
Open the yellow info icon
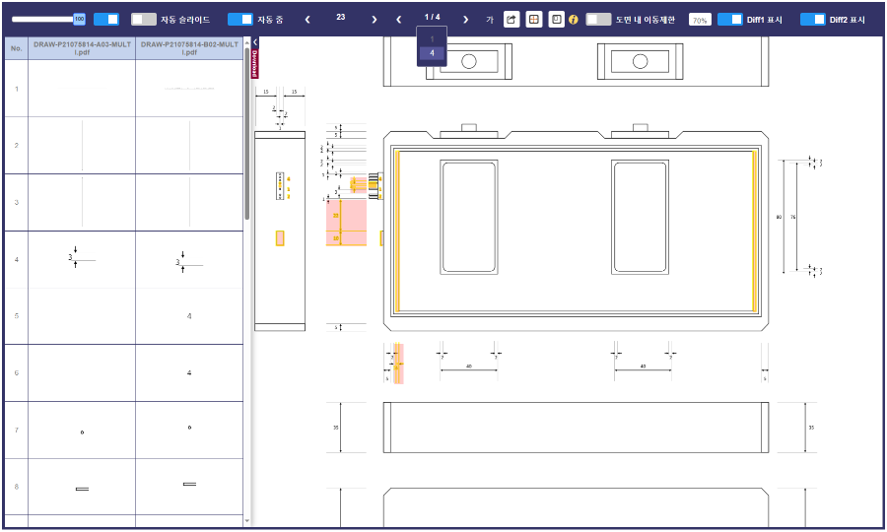tap(574, 20)
